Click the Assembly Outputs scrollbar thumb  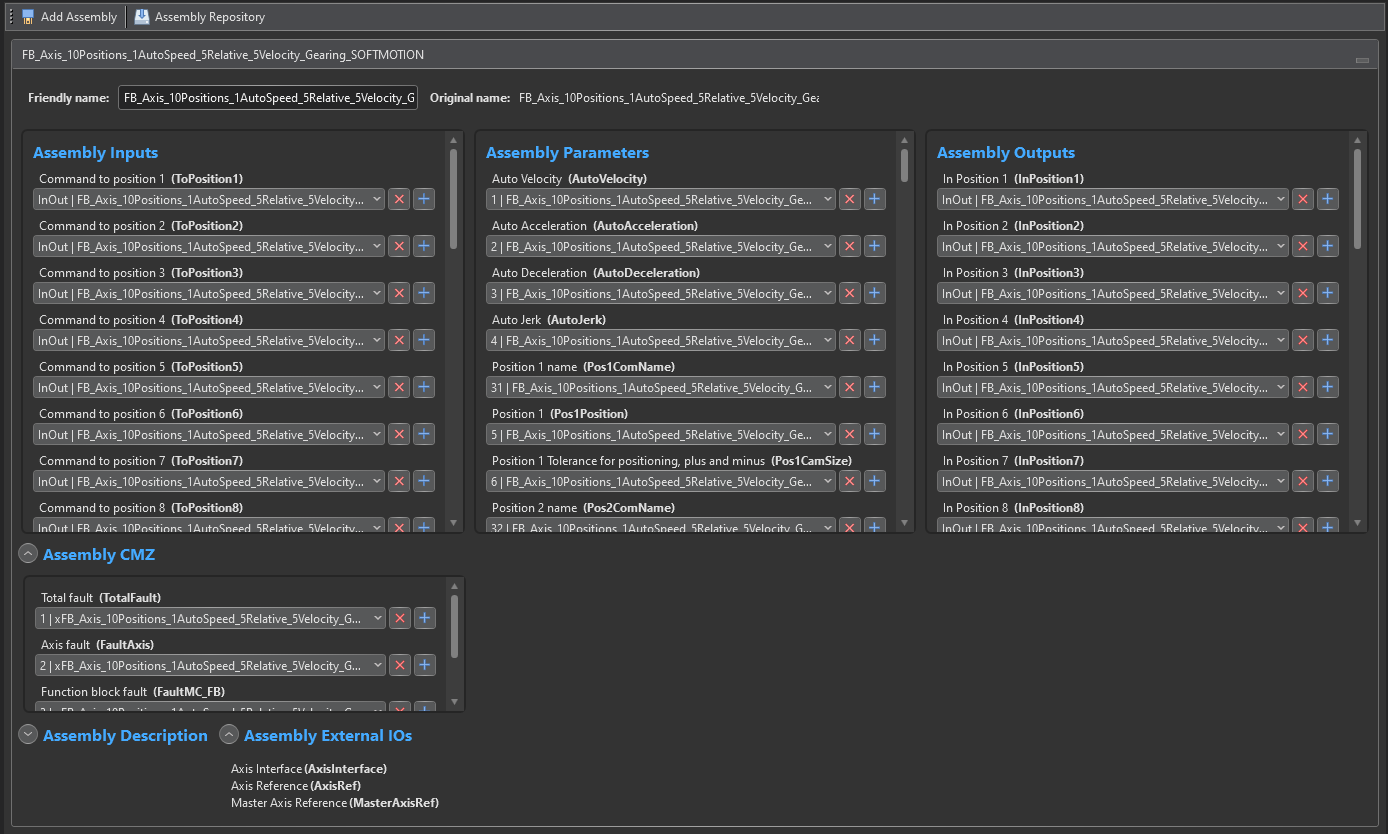1357,199
